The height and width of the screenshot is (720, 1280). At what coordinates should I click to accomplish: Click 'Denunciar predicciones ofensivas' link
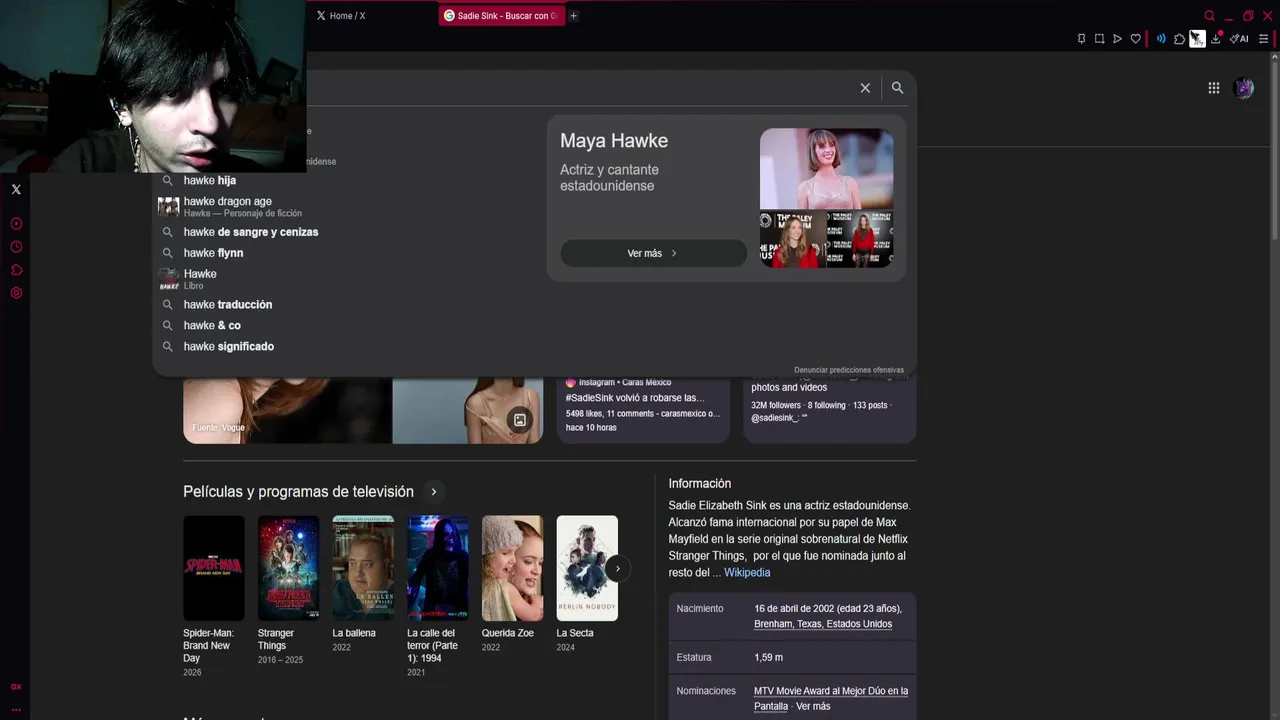click(x=849, y=370)
